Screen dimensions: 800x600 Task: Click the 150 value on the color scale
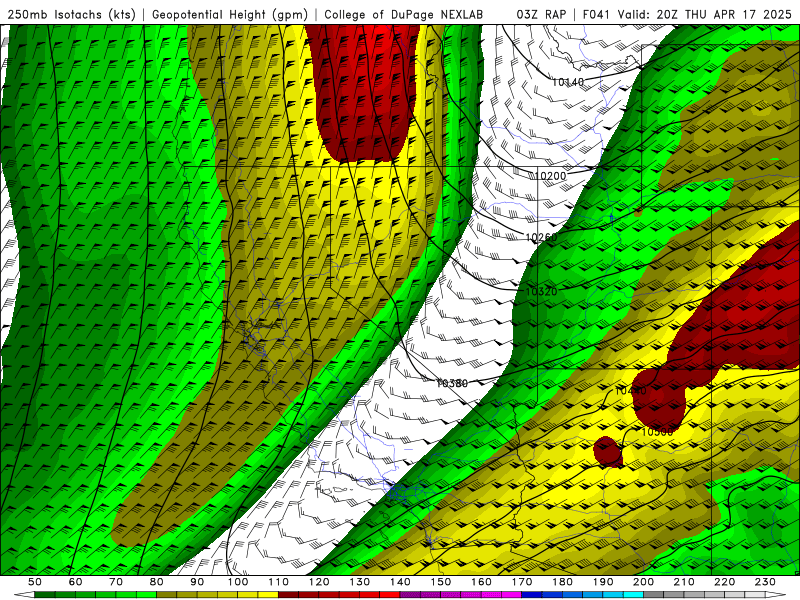[x=441, y=582]
